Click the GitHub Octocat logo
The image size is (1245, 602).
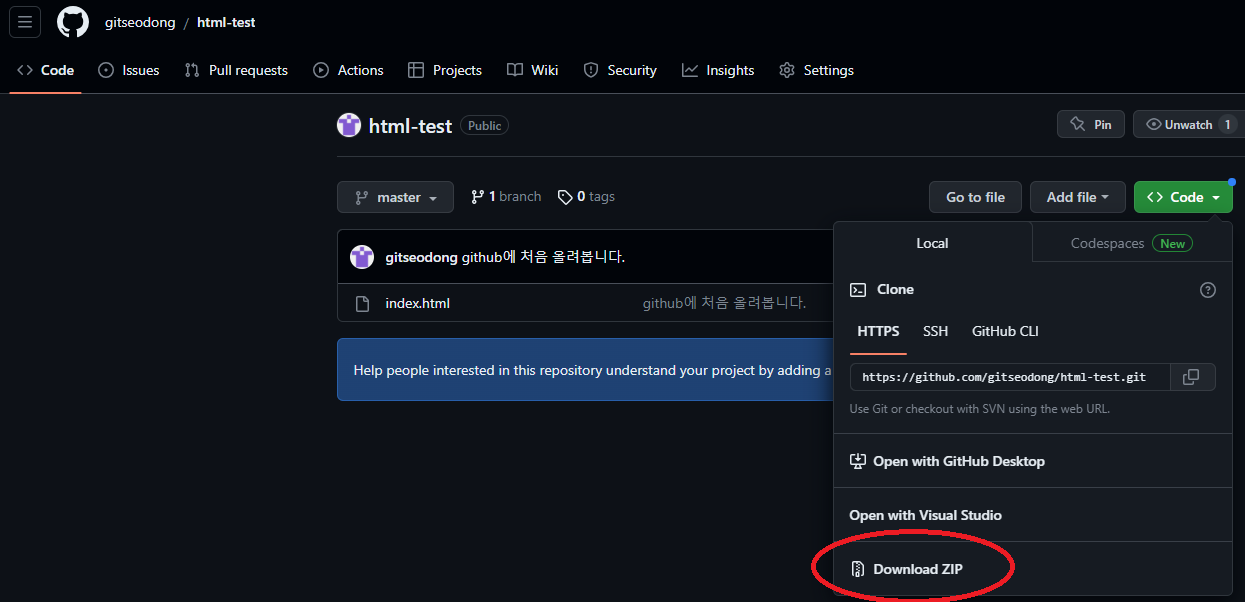(73, 22)
